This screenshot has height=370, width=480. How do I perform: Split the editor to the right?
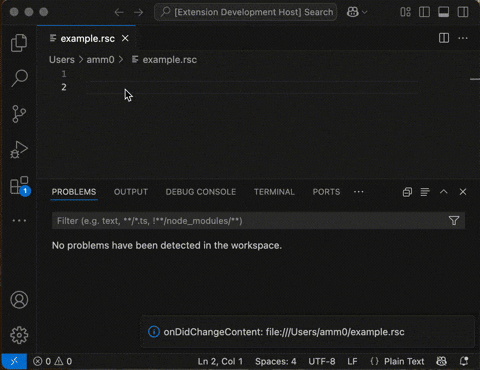click(444, 38)
